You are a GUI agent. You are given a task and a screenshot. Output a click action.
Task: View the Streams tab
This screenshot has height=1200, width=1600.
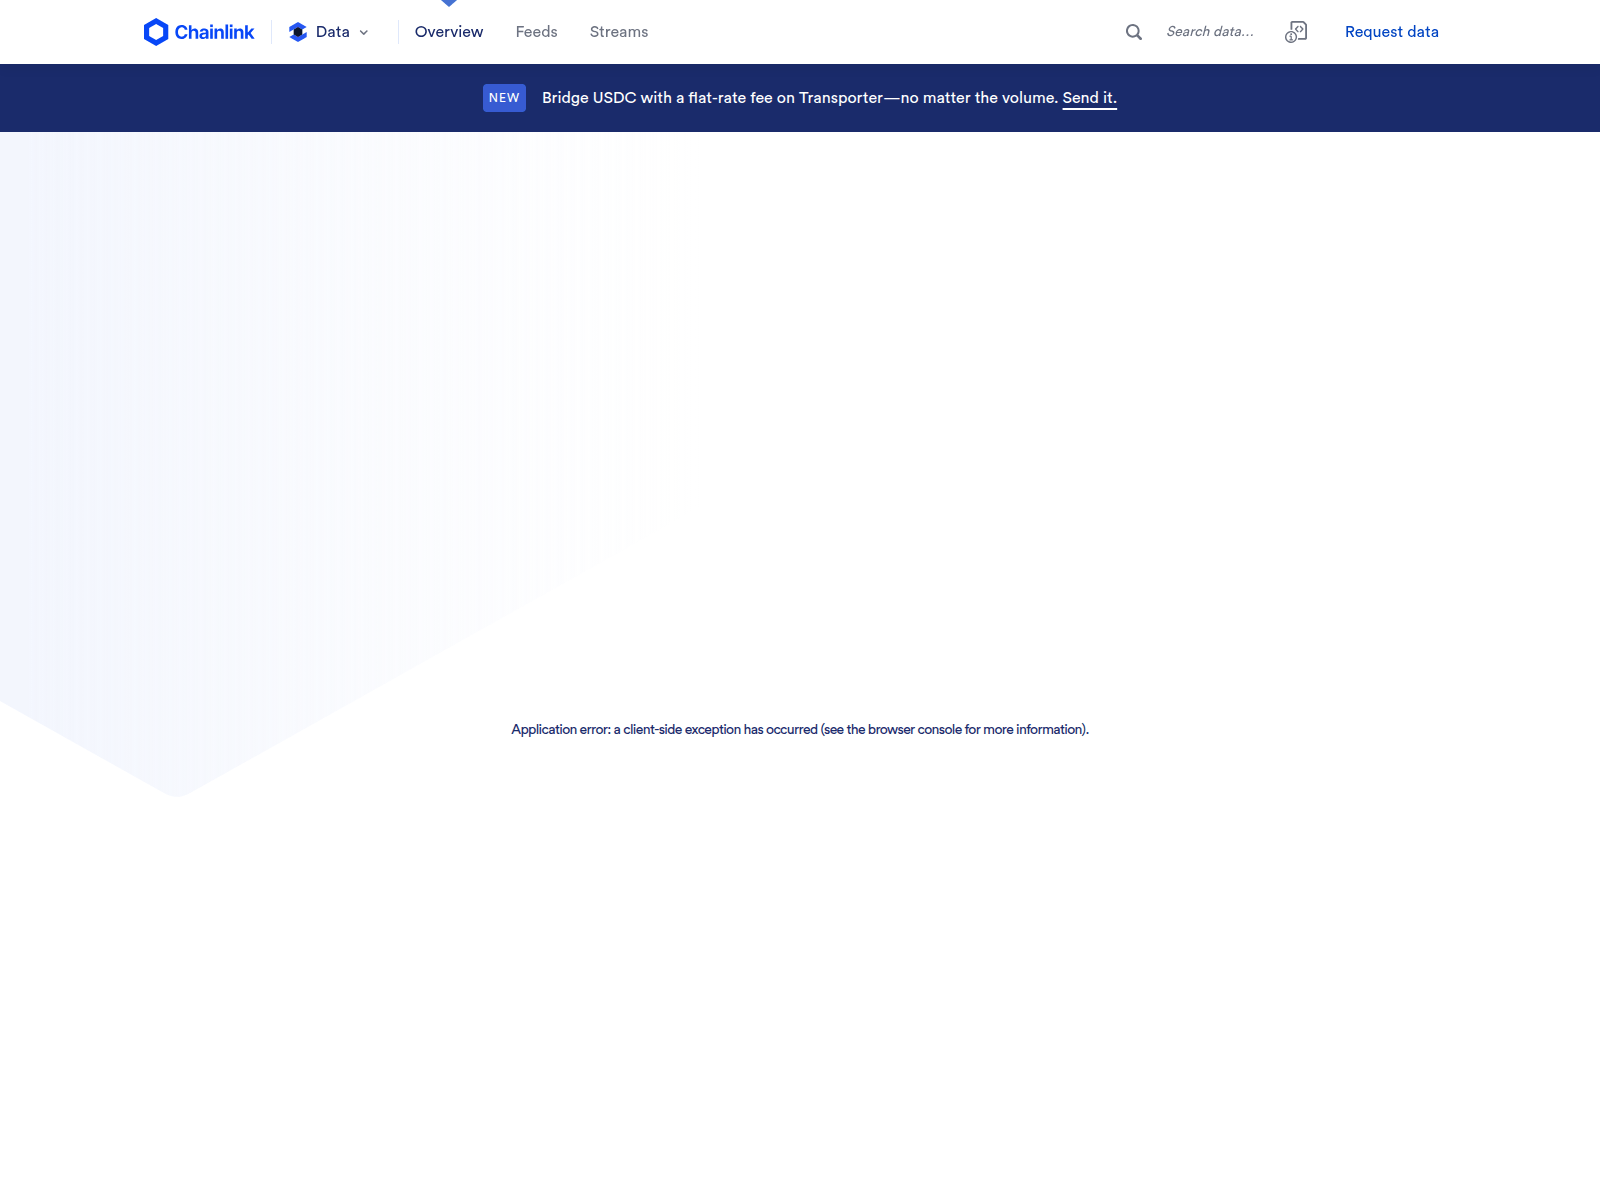(x=618, y=31)
